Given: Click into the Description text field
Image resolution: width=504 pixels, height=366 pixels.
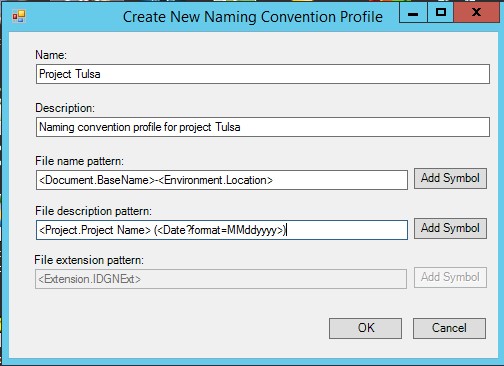Looking at the screenshot, I should (x=263, y=127).
